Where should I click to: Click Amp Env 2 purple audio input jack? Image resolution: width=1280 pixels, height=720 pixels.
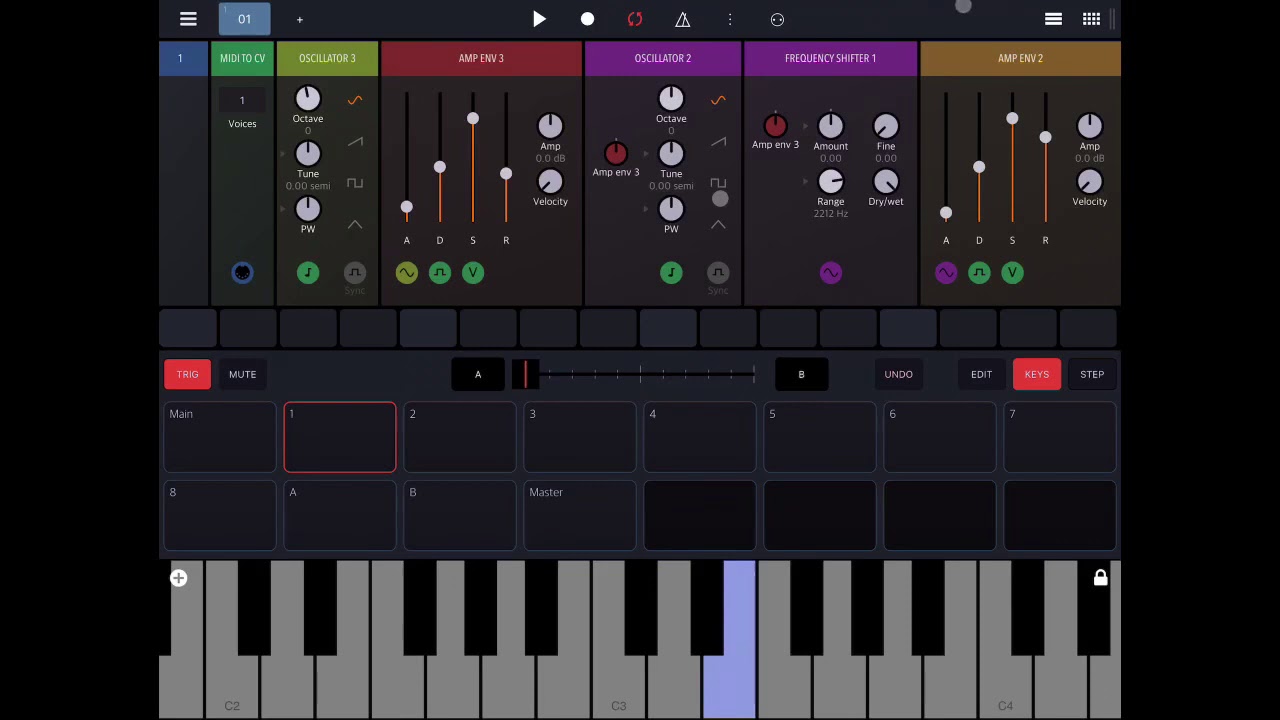tap(946, 273)
